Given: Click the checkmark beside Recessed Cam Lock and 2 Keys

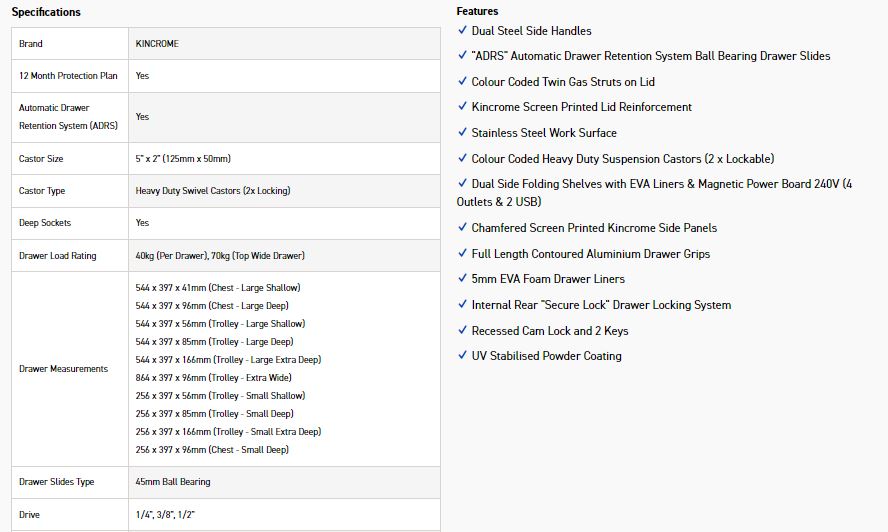Looking at the screenshot, I should [462, 330].
